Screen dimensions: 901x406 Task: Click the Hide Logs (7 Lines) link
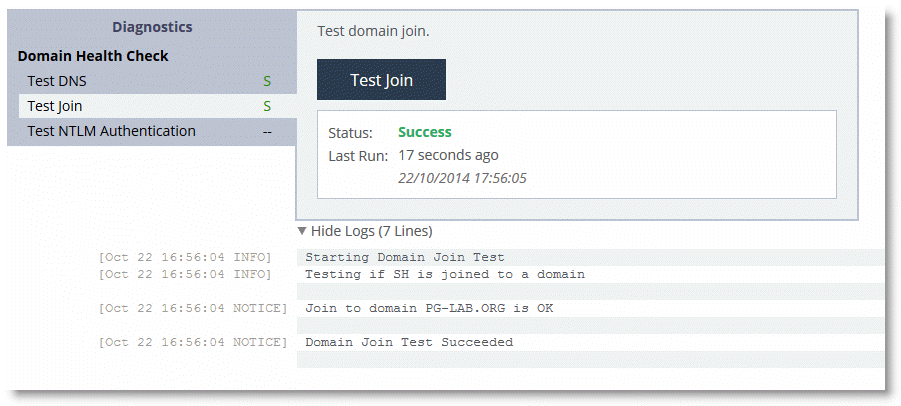coord(365,231)
